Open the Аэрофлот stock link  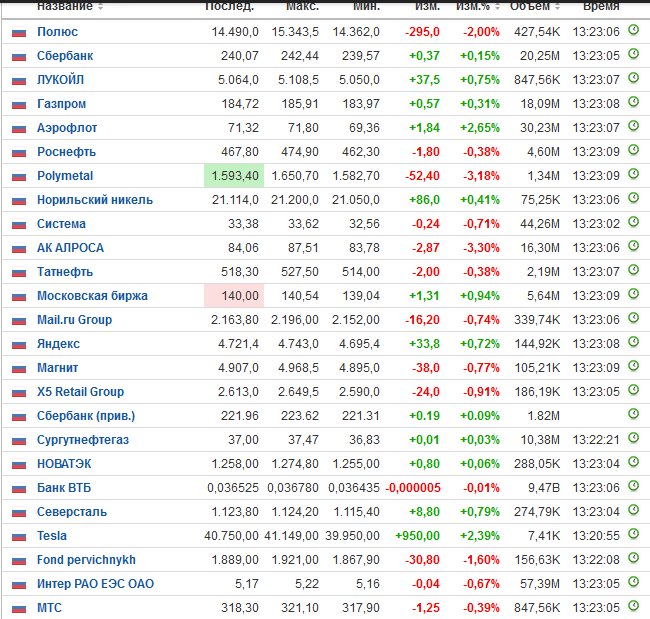pyautogui.click(x=67, y=128)
